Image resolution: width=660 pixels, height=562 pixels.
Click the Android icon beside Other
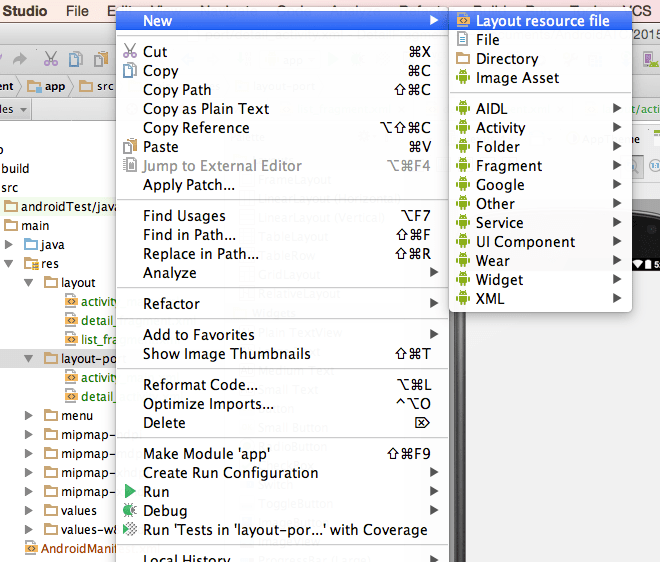tap(463, 203)
